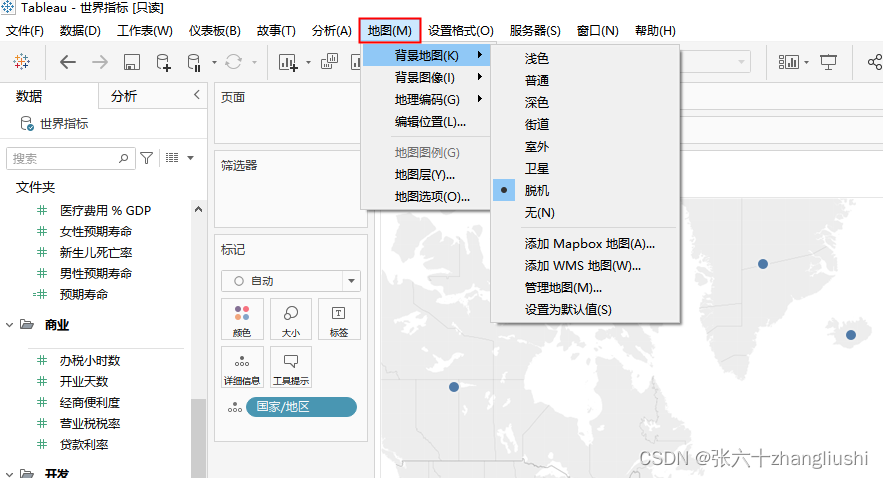The image size is (883, 478).
Task: Open the view options dropdown arrow in data pane
Action: (190, 158)
